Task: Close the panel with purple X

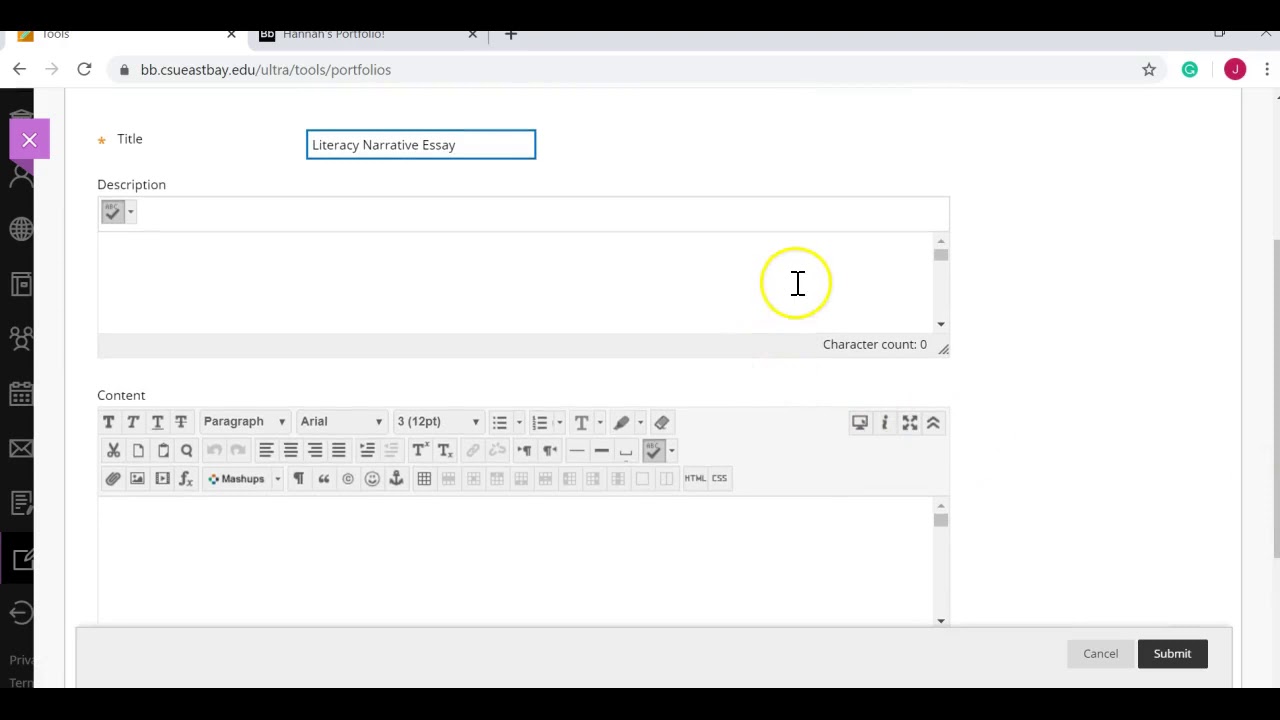Action: [29, 140]
